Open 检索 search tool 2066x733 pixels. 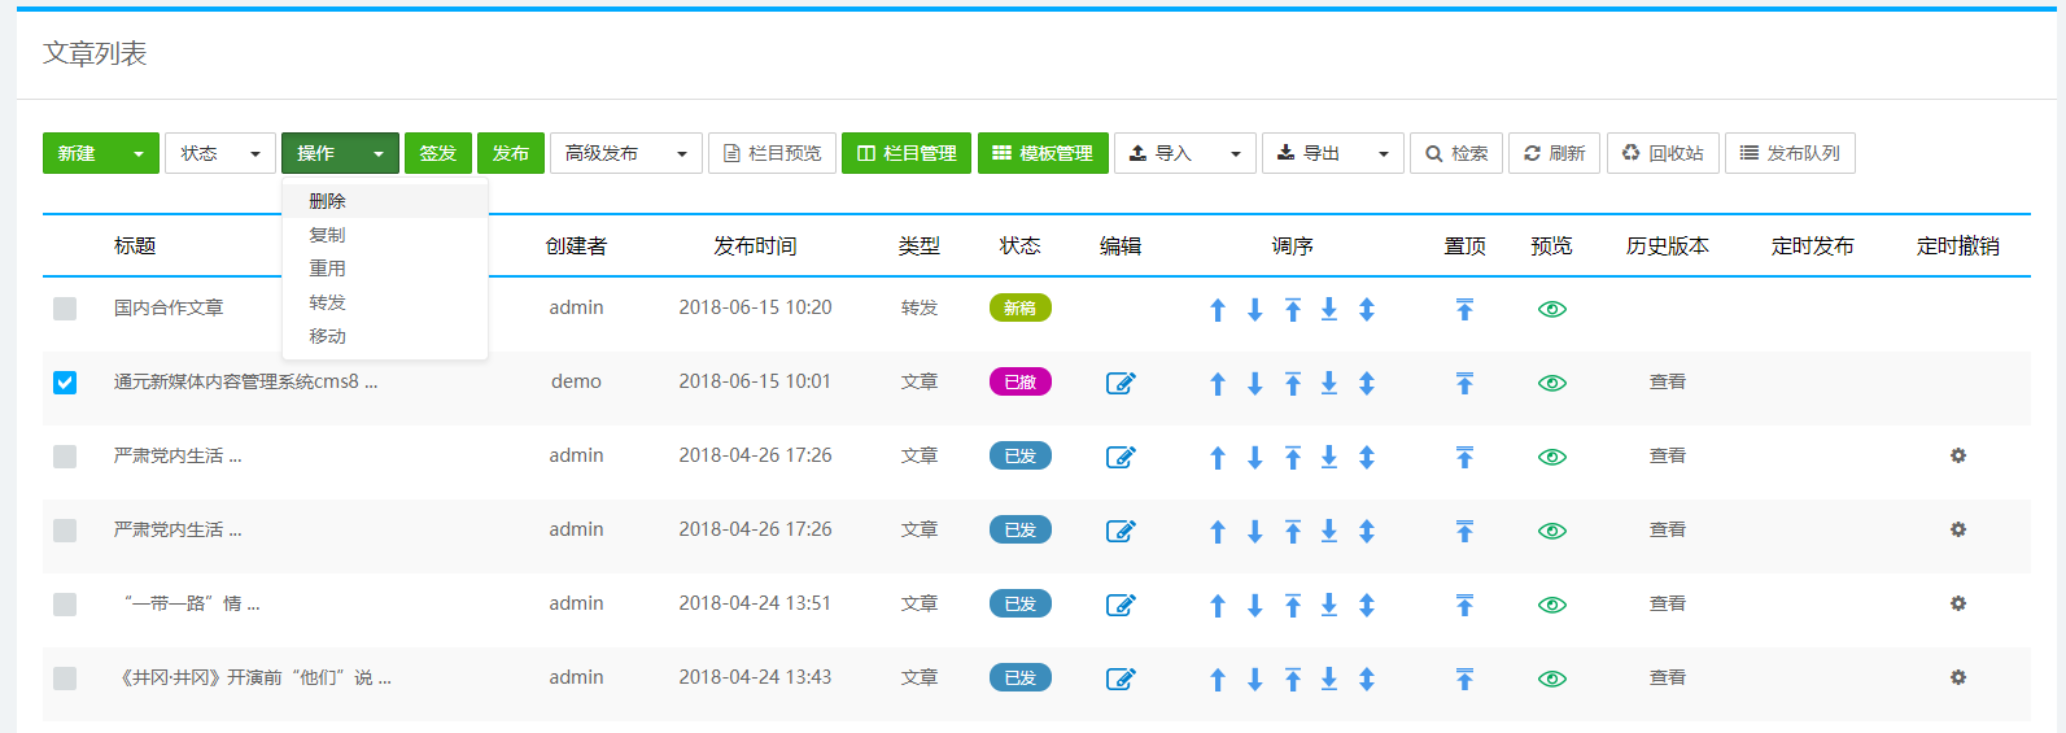(1456, 153)
